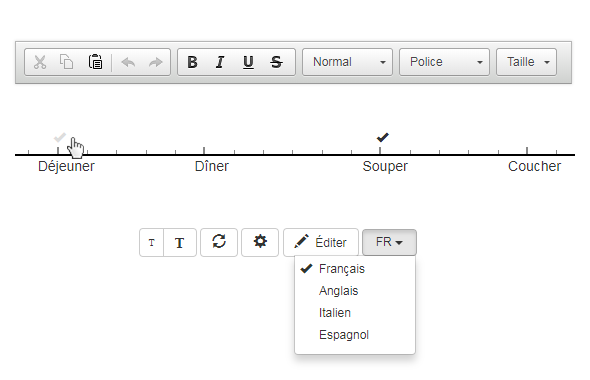Toggle italic formatting

[220, 62]
